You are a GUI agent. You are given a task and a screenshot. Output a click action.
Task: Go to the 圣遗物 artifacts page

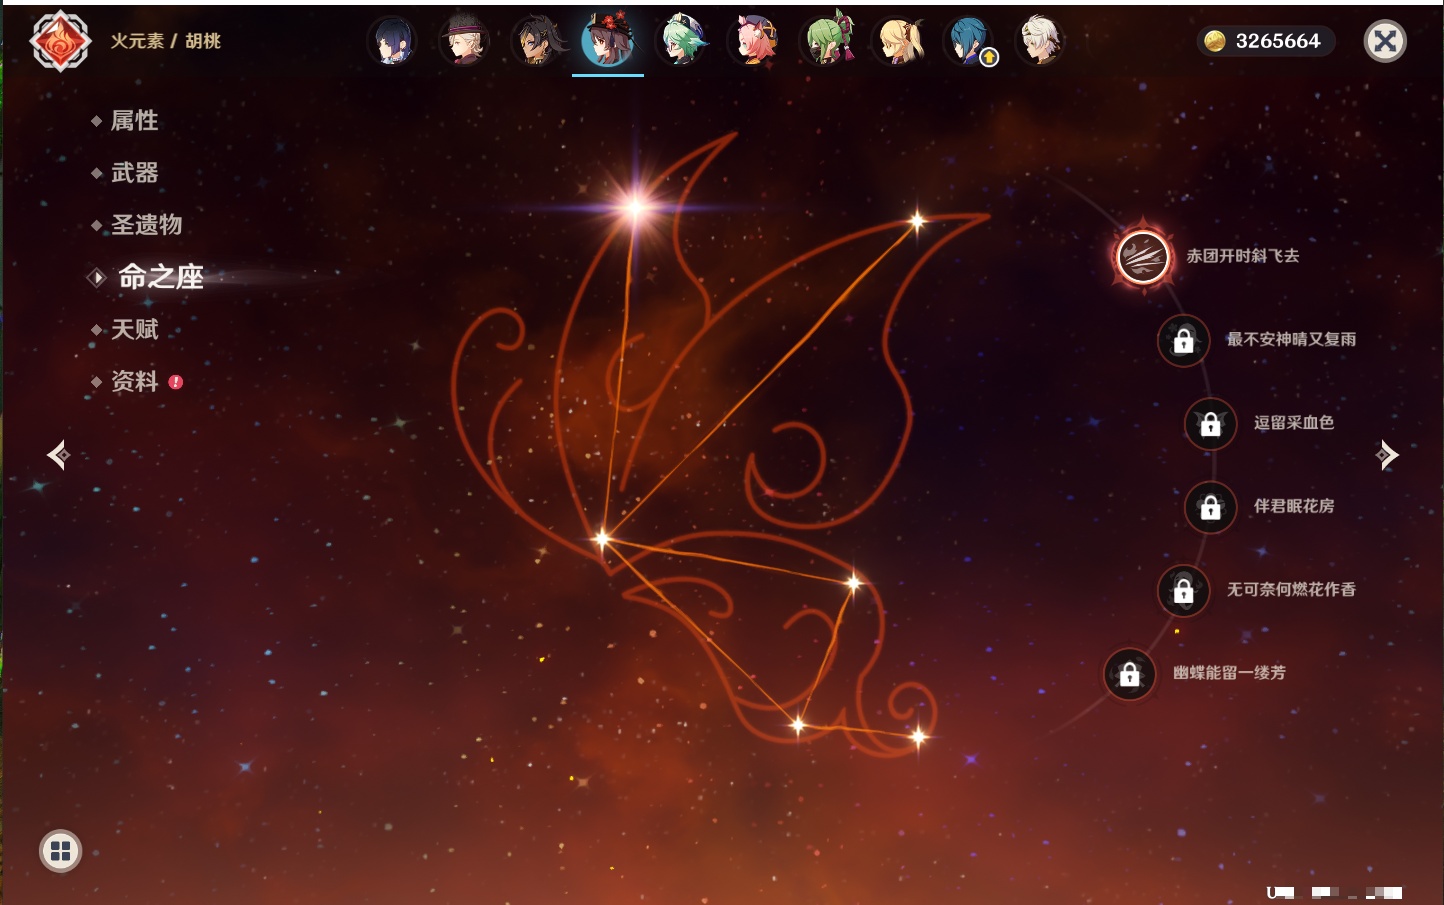click(x=146, y=225)
